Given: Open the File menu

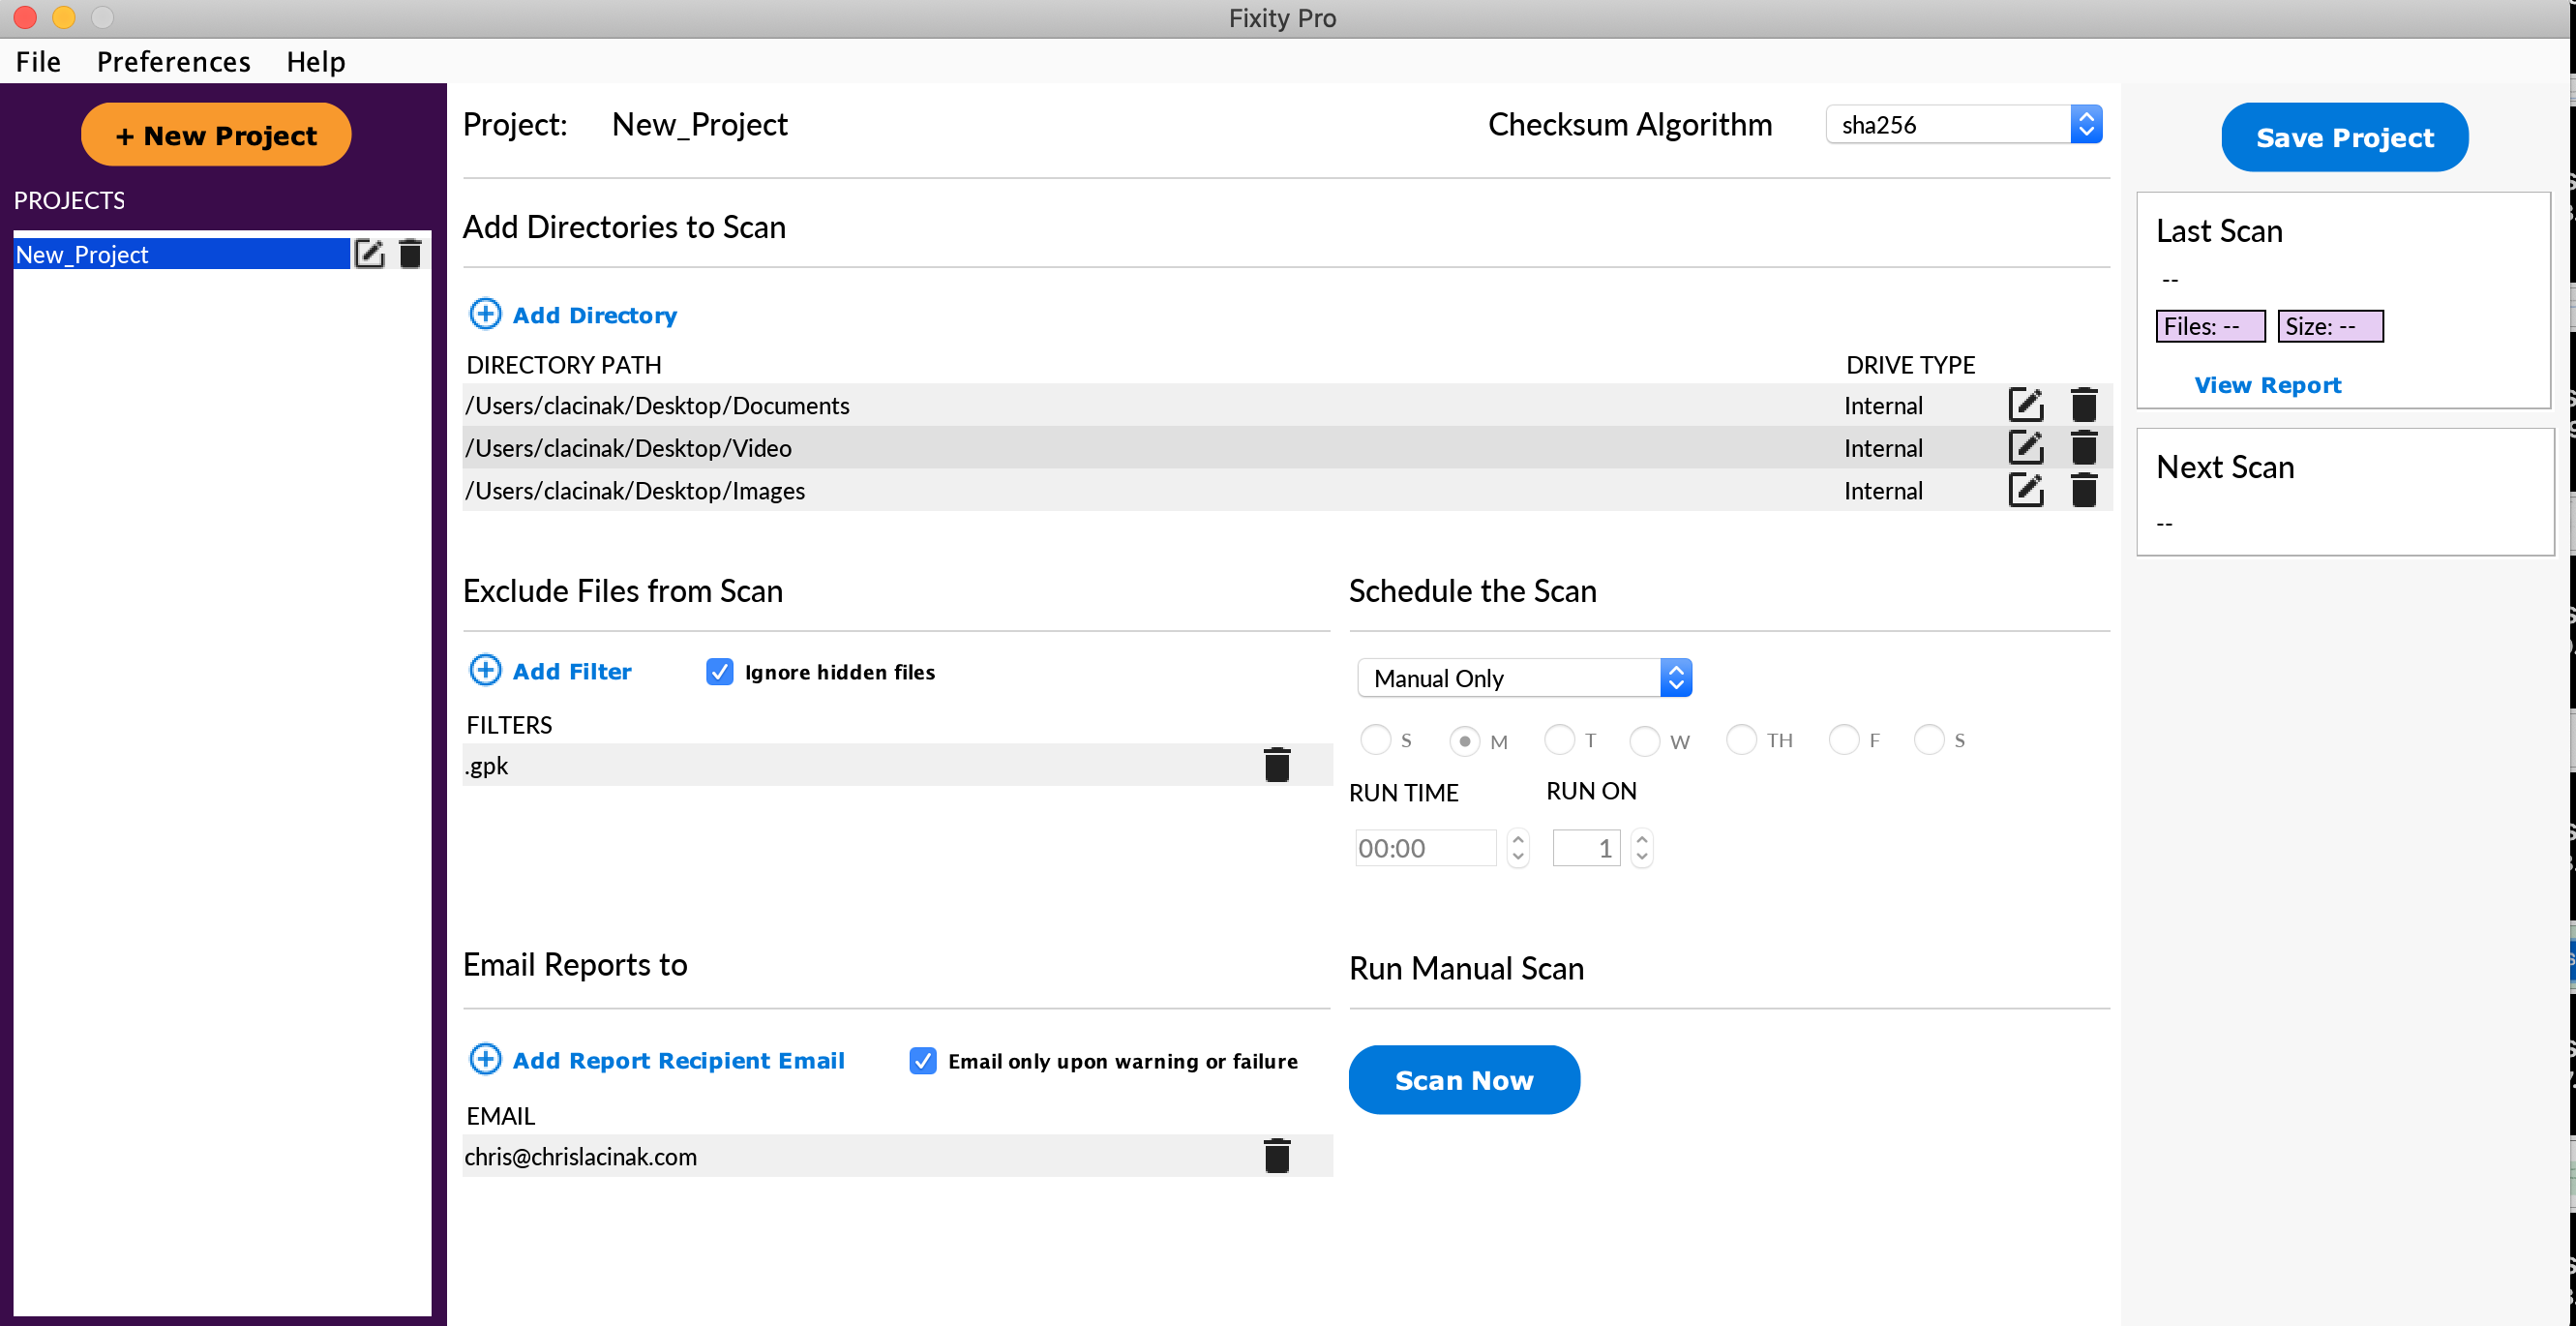Looking at the screenshot, I should (38, 62).
